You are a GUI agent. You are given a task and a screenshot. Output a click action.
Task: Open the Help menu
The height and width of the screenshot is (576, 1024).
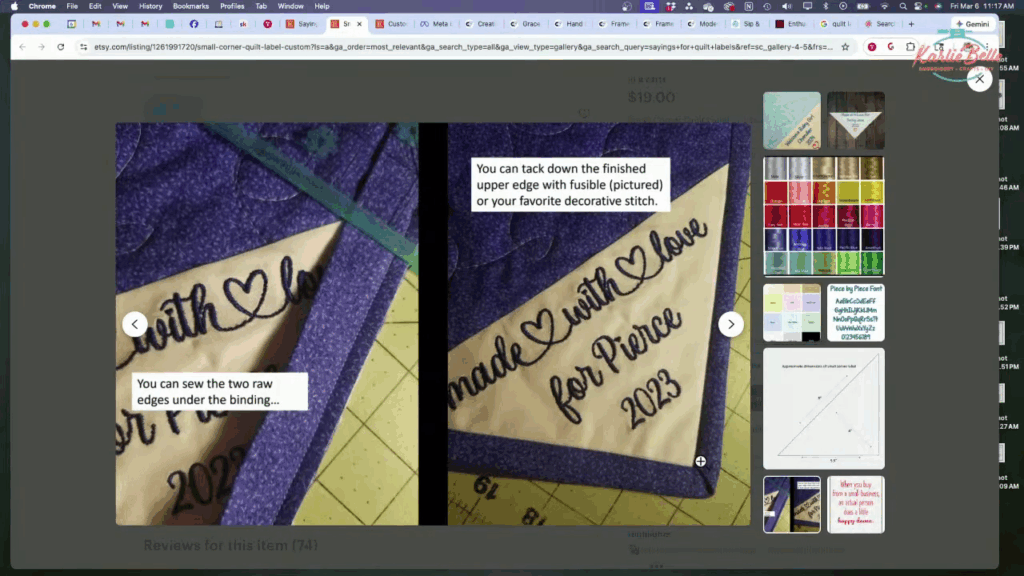(322, 6)
